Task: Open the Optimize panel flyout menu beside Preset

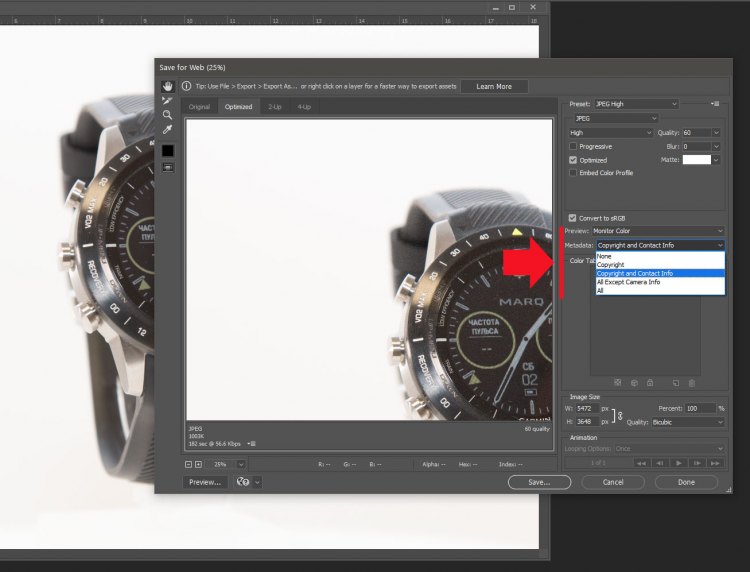Action: pyautogui.click(x=715, y=103)
